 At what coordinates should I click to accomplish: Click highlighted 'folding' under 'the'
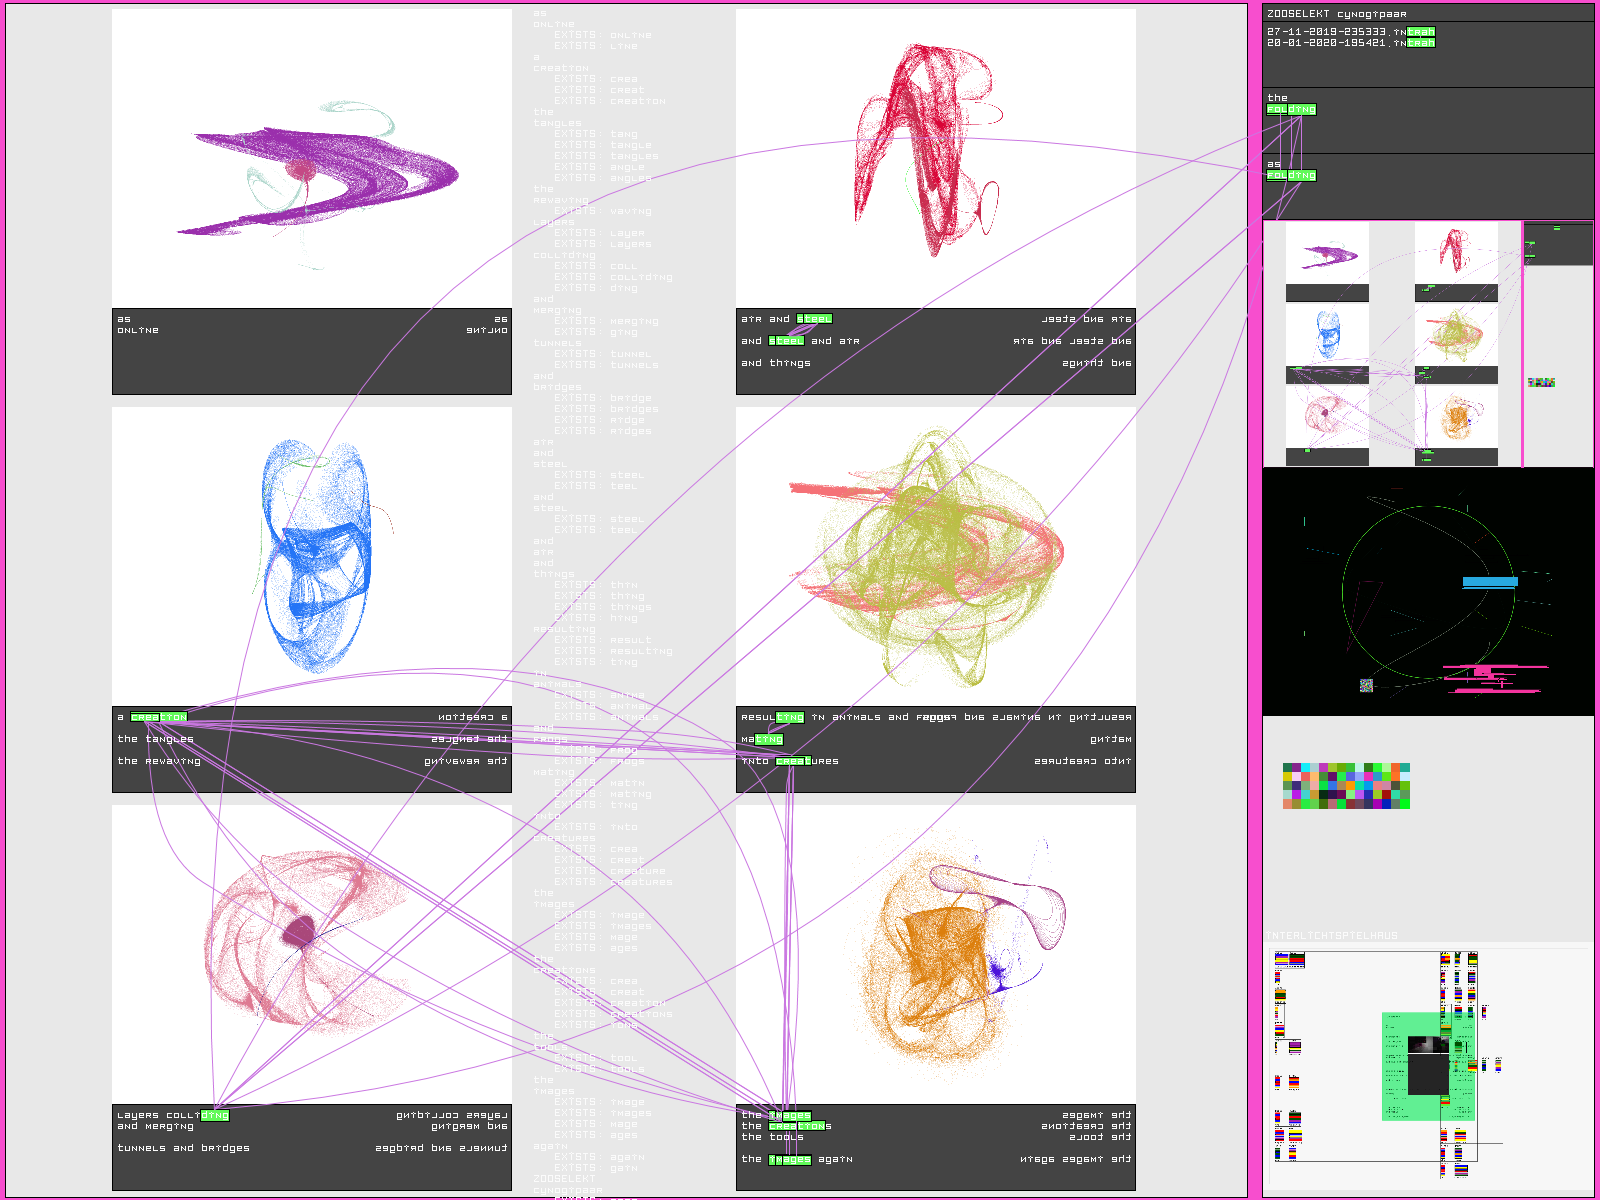click(x=1291, y=110)
